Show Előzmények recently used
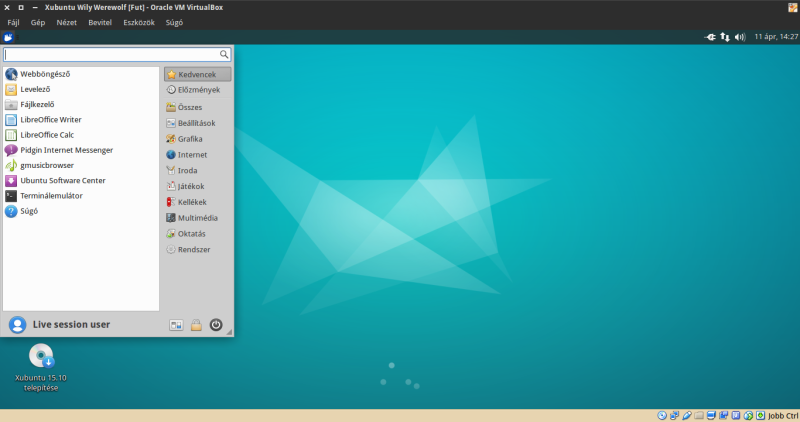Screen dimensions: 800x422 point(197,90)
